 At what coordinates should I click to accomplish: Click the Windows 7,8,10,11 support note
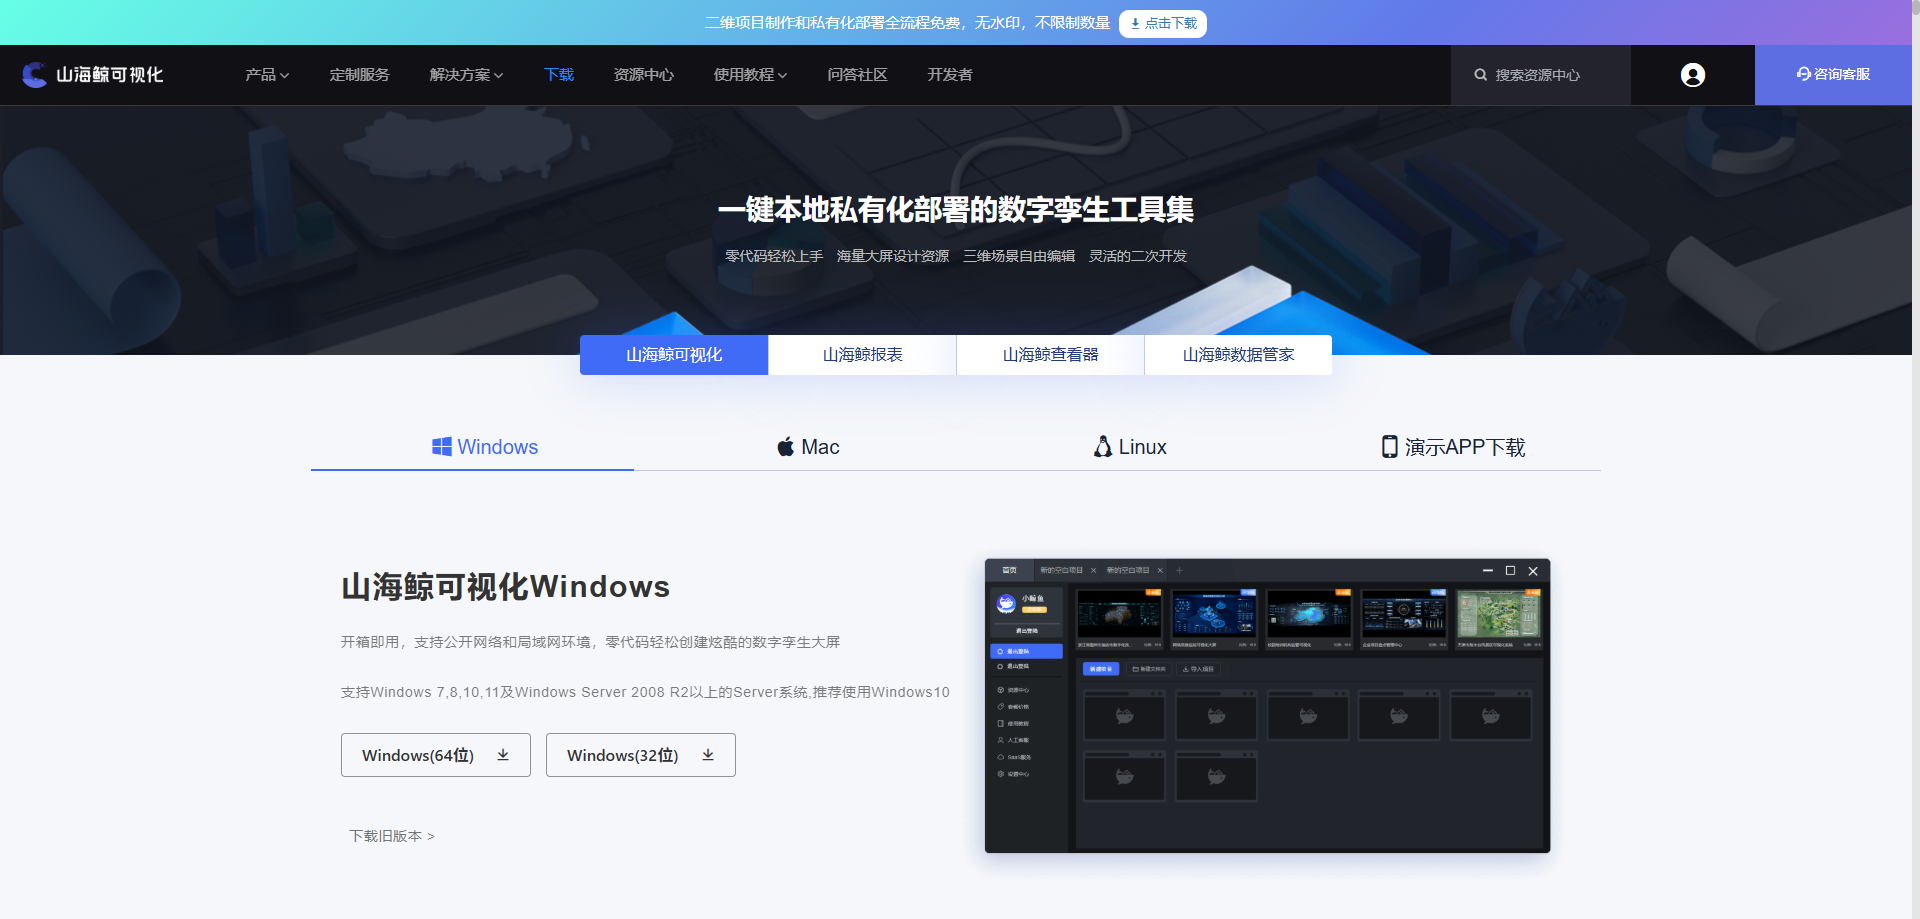tap(645, 692)
